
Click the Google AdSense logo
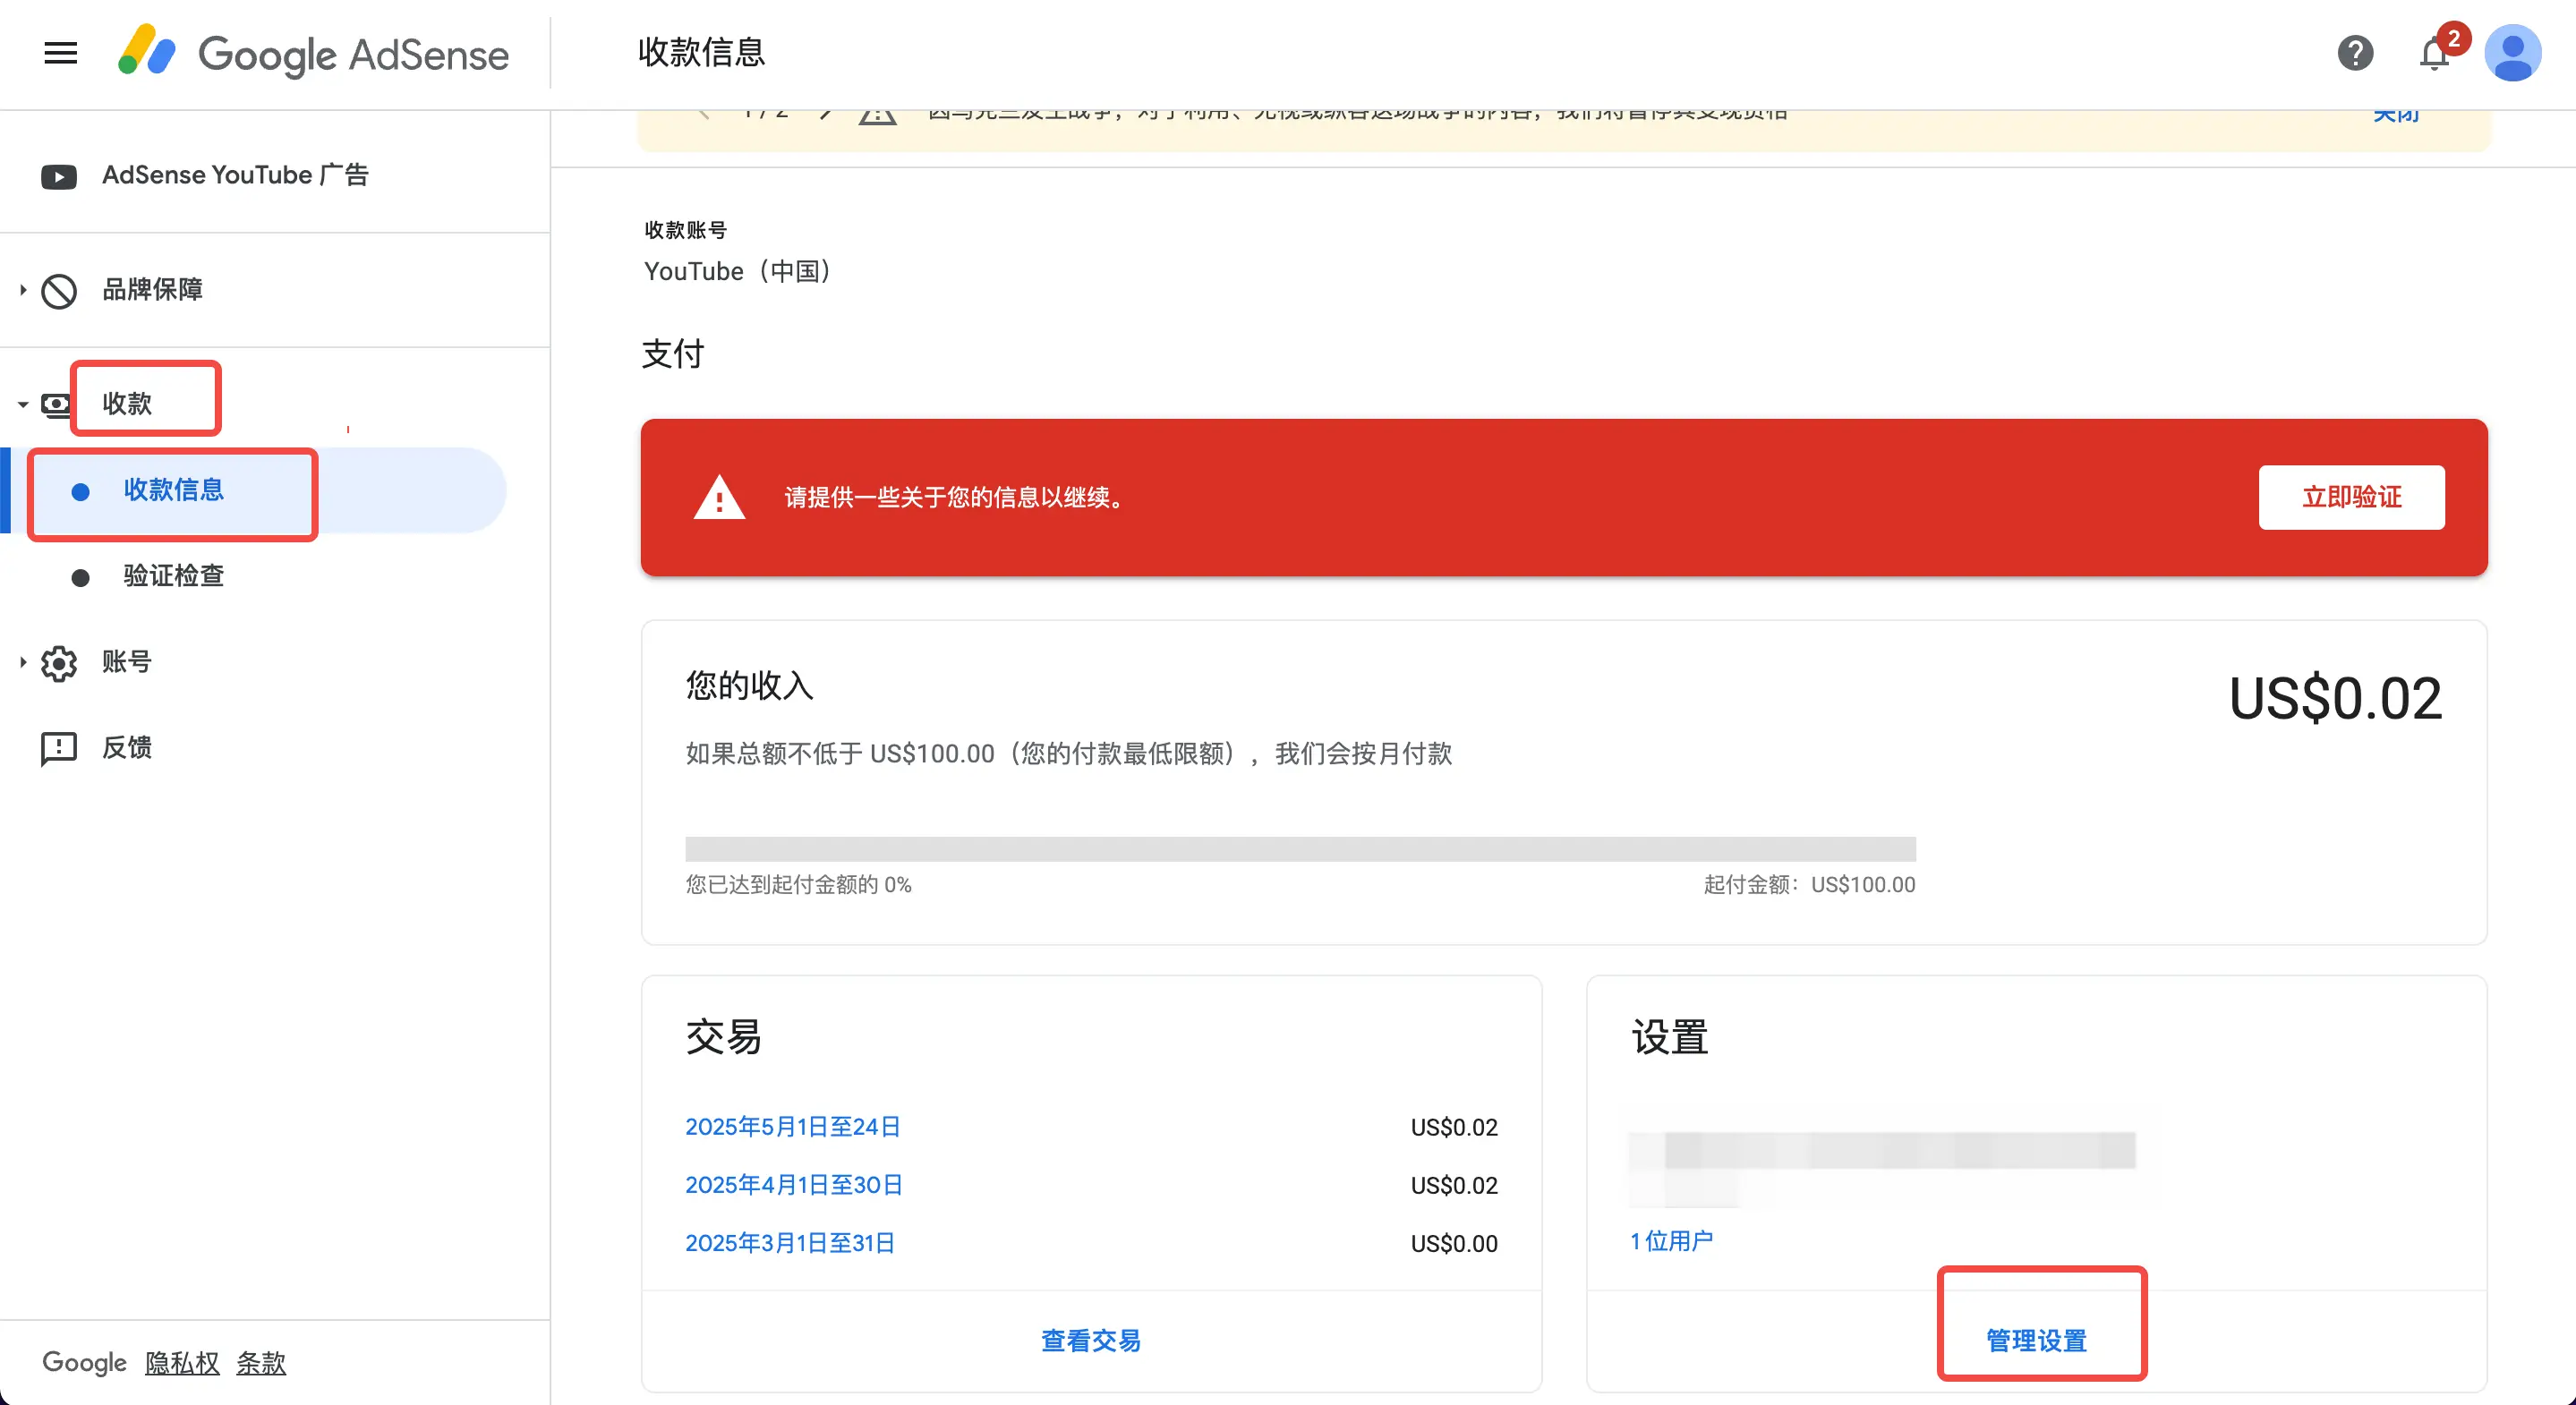tap(313, 53)
